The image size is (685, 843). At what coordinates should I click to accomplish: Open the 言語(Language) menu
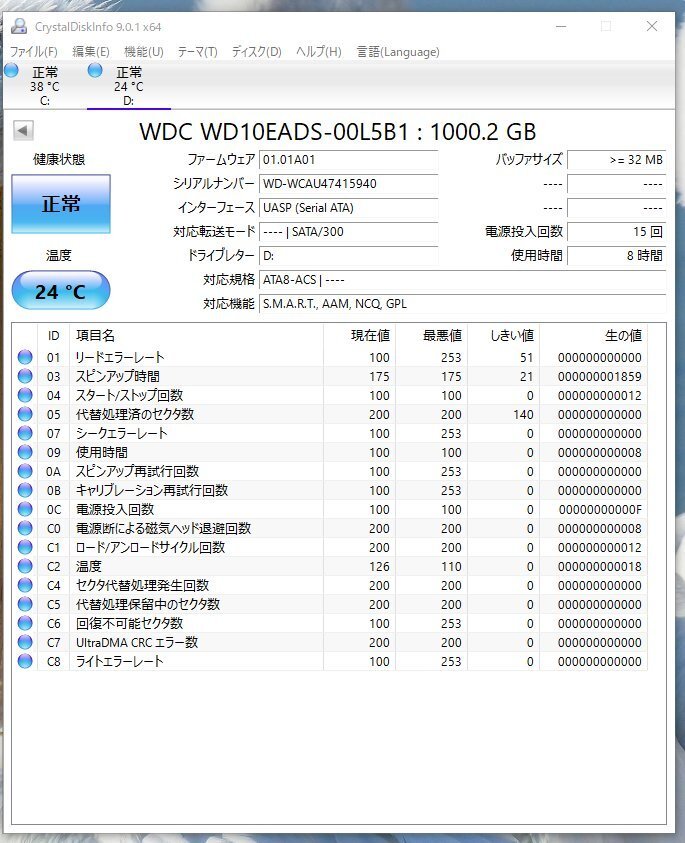pyautogui.click(x=398, y=52)
